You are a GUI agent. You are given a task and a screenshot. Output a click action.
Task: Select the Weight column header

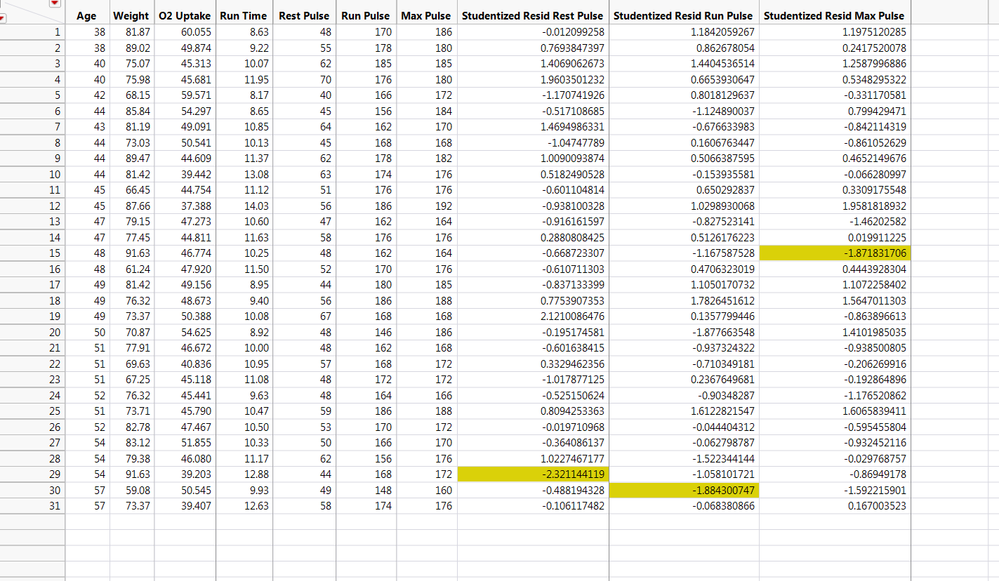tap(131, 16)
